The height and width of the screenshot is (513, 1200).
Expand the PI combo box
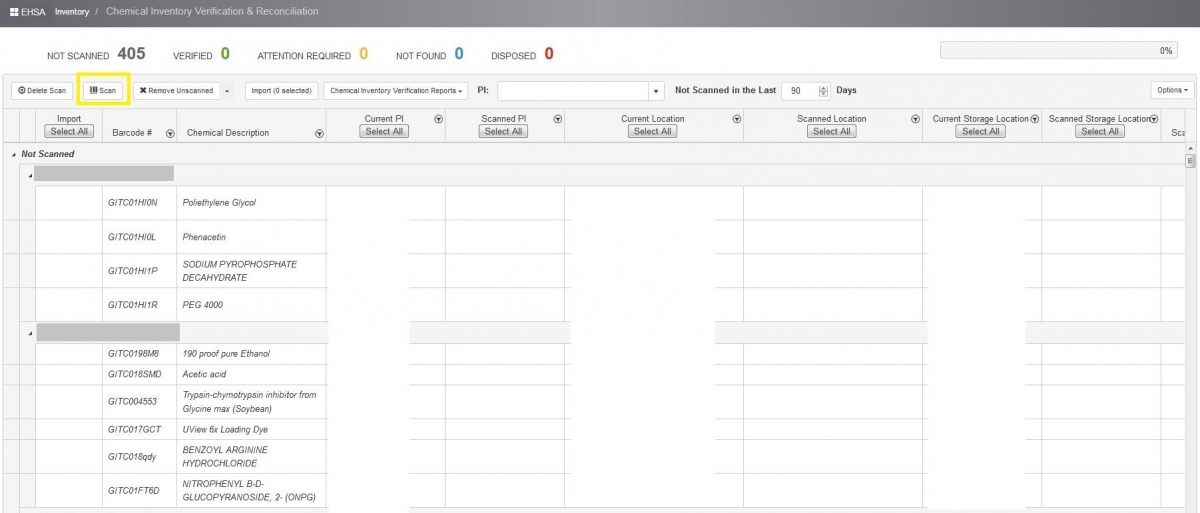tap(656, 91)
